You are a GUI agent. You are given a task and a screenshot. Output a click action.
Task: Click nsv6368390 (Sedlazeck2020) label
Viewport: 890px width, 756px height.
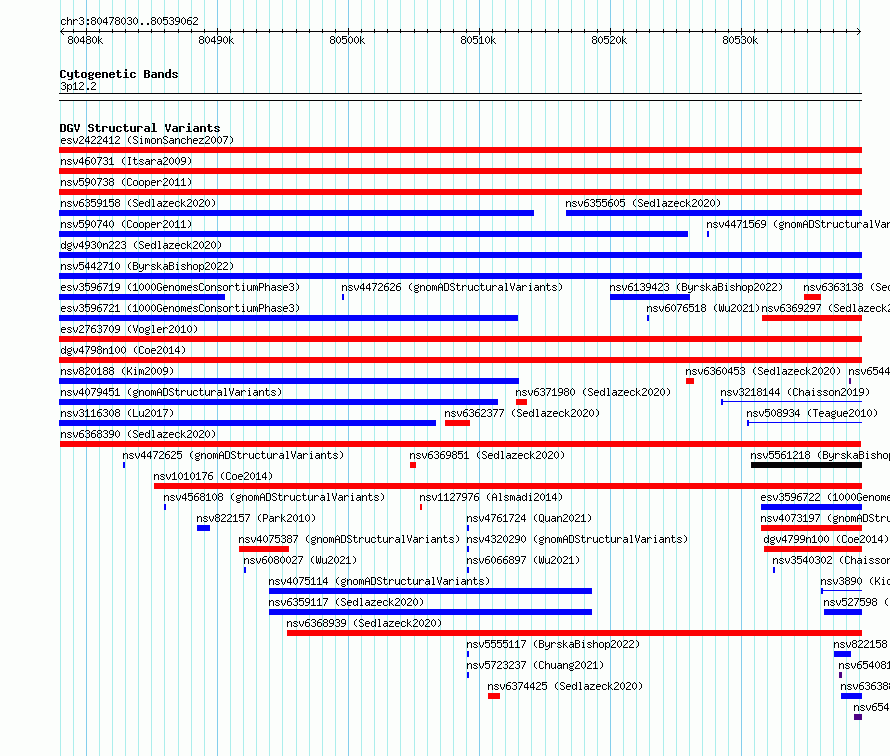(x=138, y=434)
